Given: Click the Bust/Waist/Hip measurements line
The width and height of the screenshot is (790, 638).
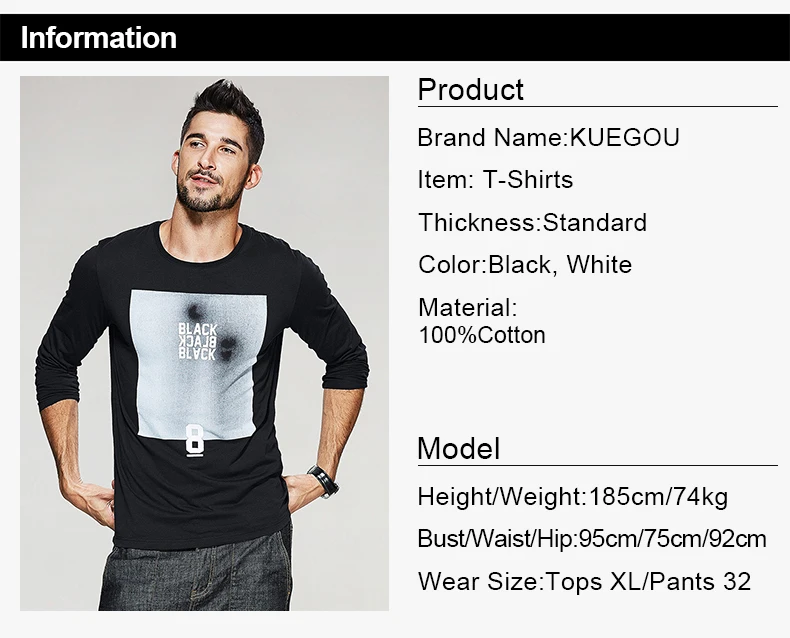Looking at the screenshot, I should [592, 539].
